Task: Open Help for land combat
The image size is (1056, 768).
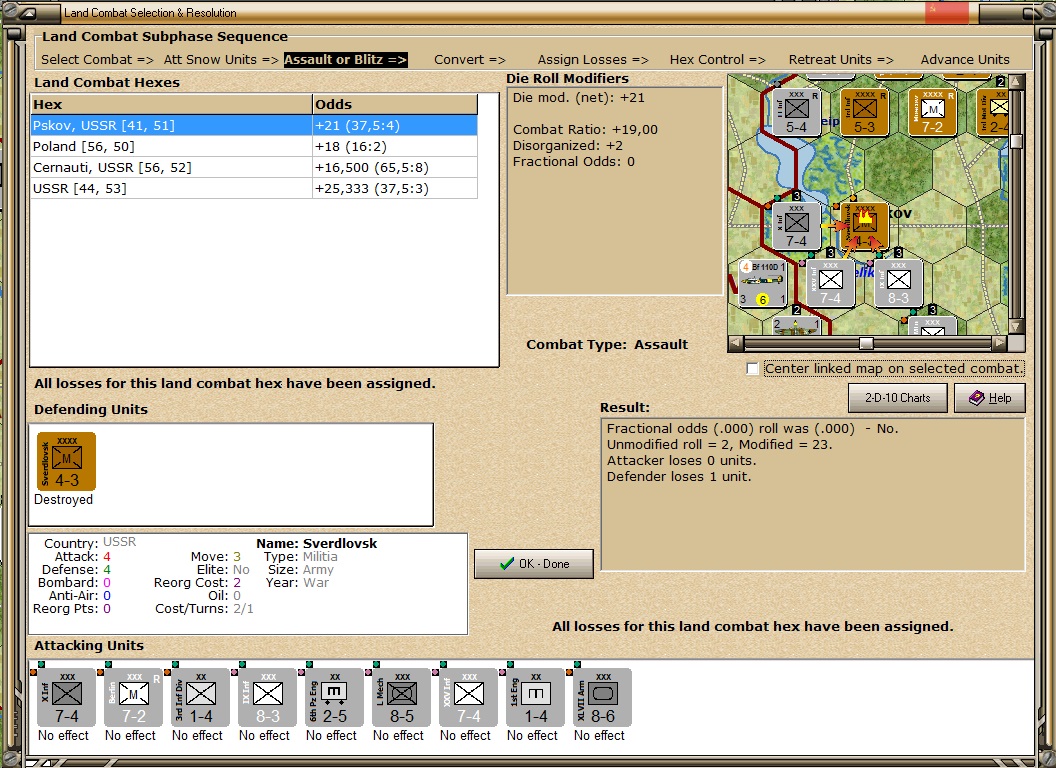Action: click(x=989, y=398)
